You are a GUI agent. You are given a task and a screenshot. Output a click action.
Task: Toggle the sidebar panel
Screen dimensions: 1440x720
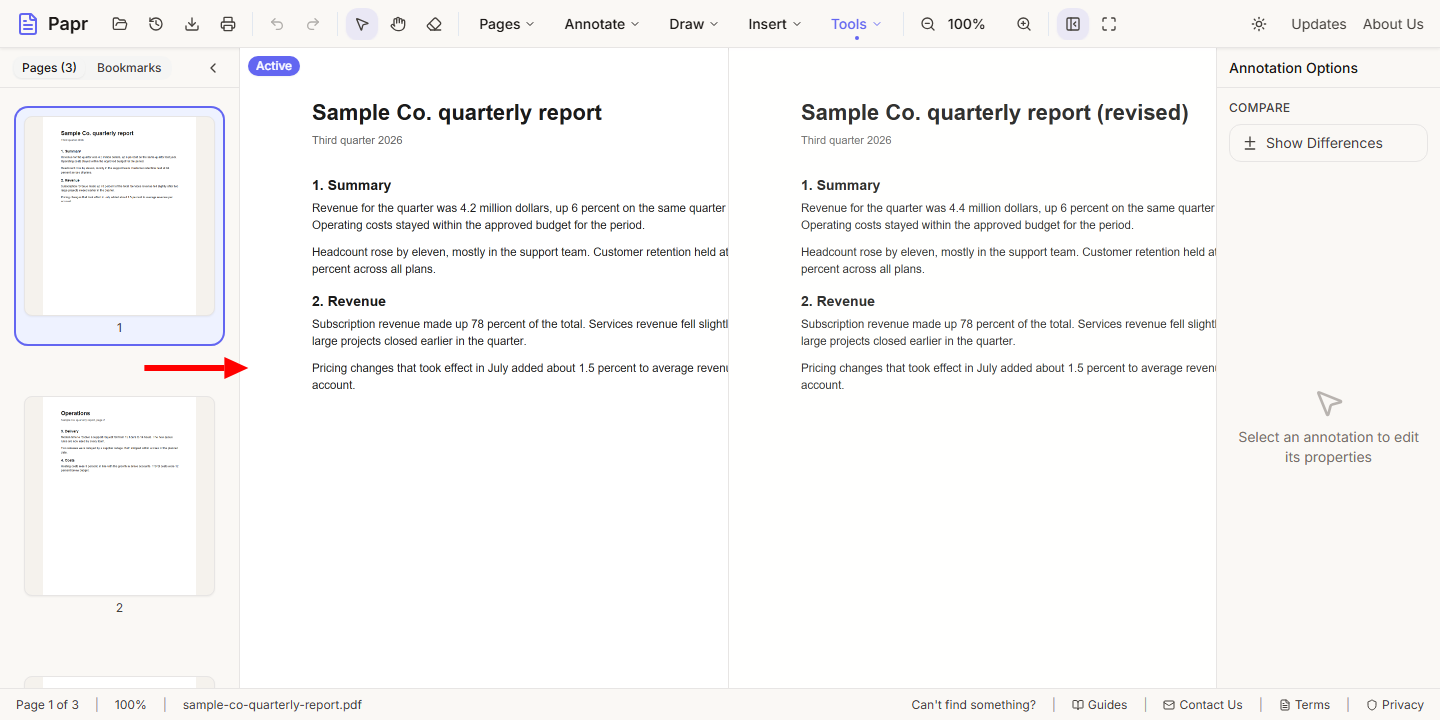(1073, 24)
